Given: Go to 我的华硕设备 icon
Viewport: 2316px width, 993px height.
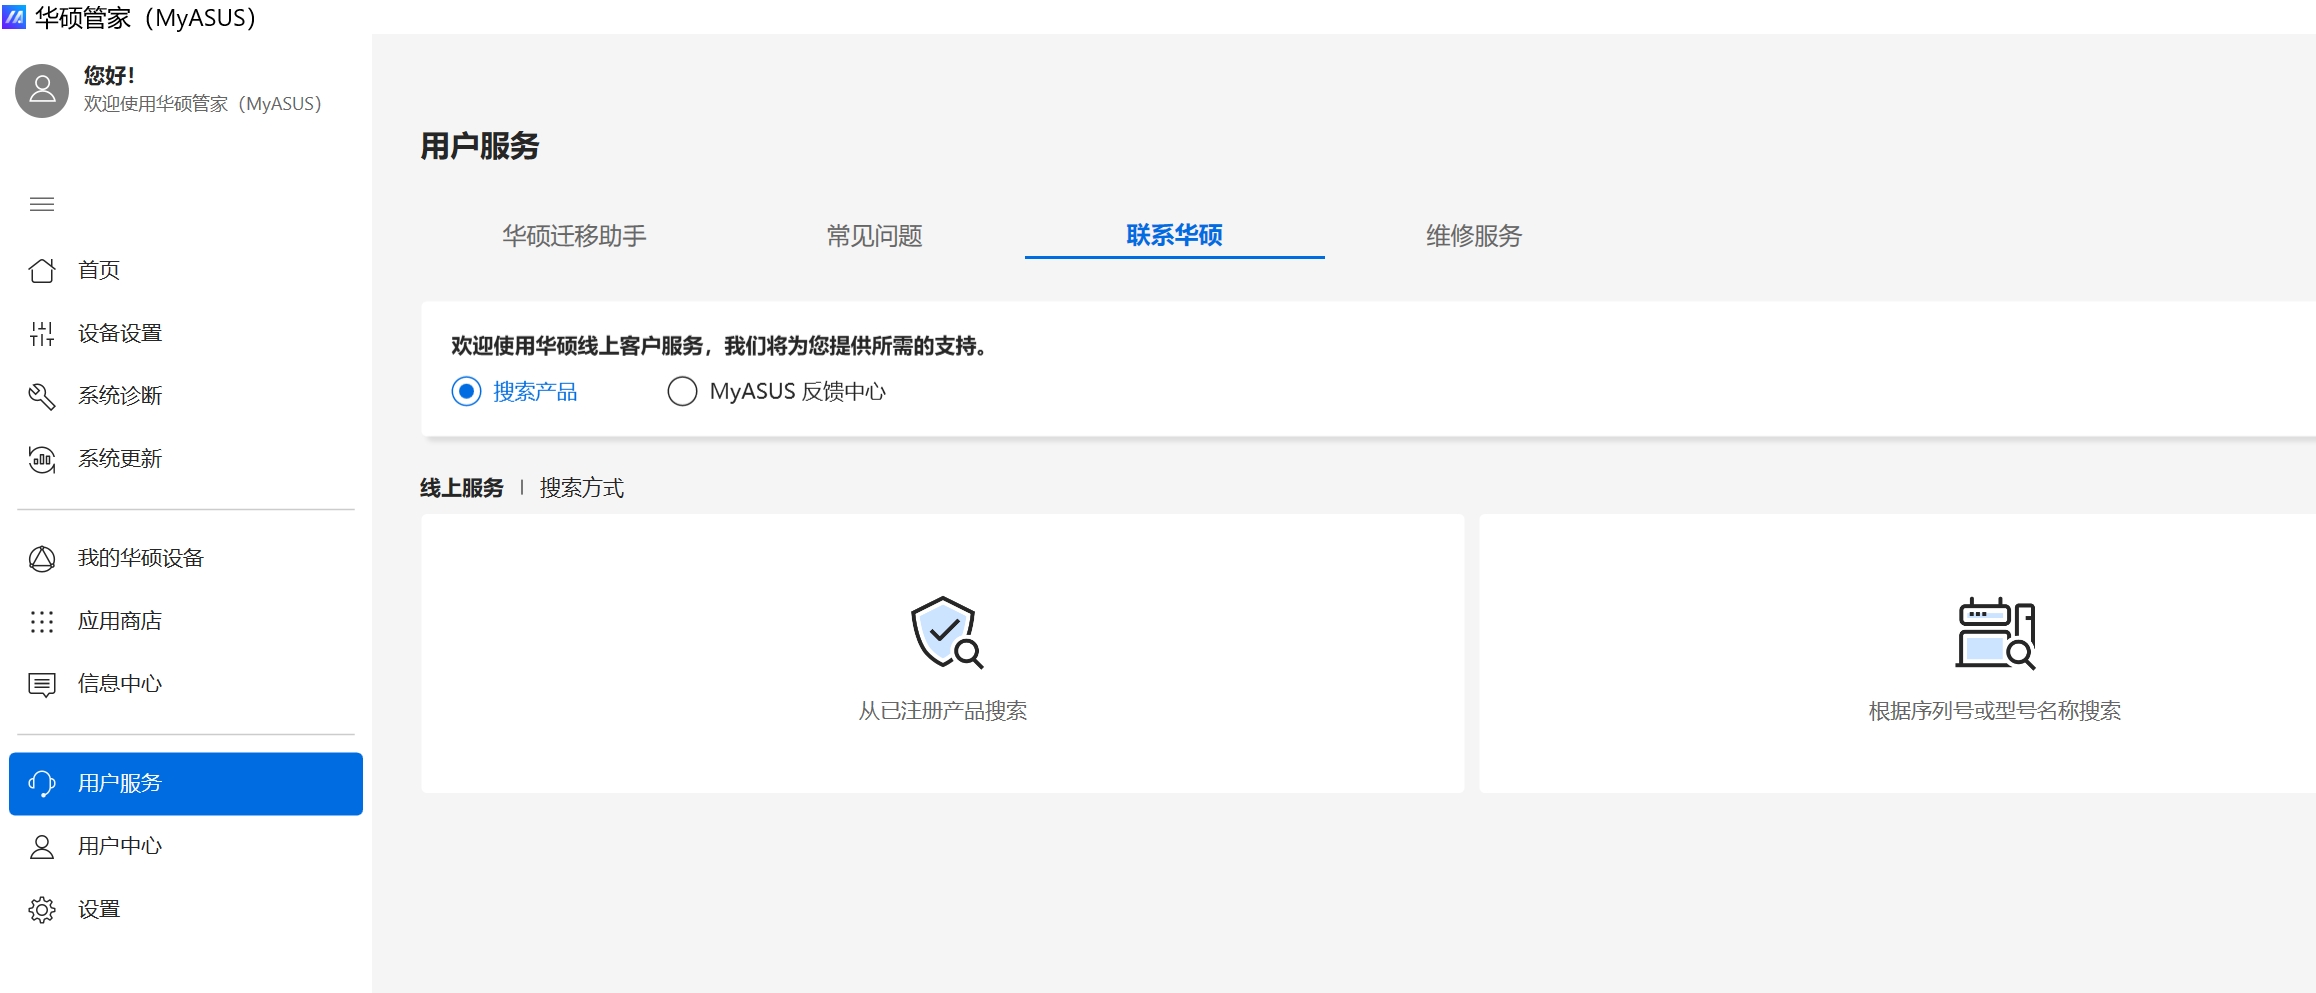Looking at the screenshot, I should pos(42,559).
